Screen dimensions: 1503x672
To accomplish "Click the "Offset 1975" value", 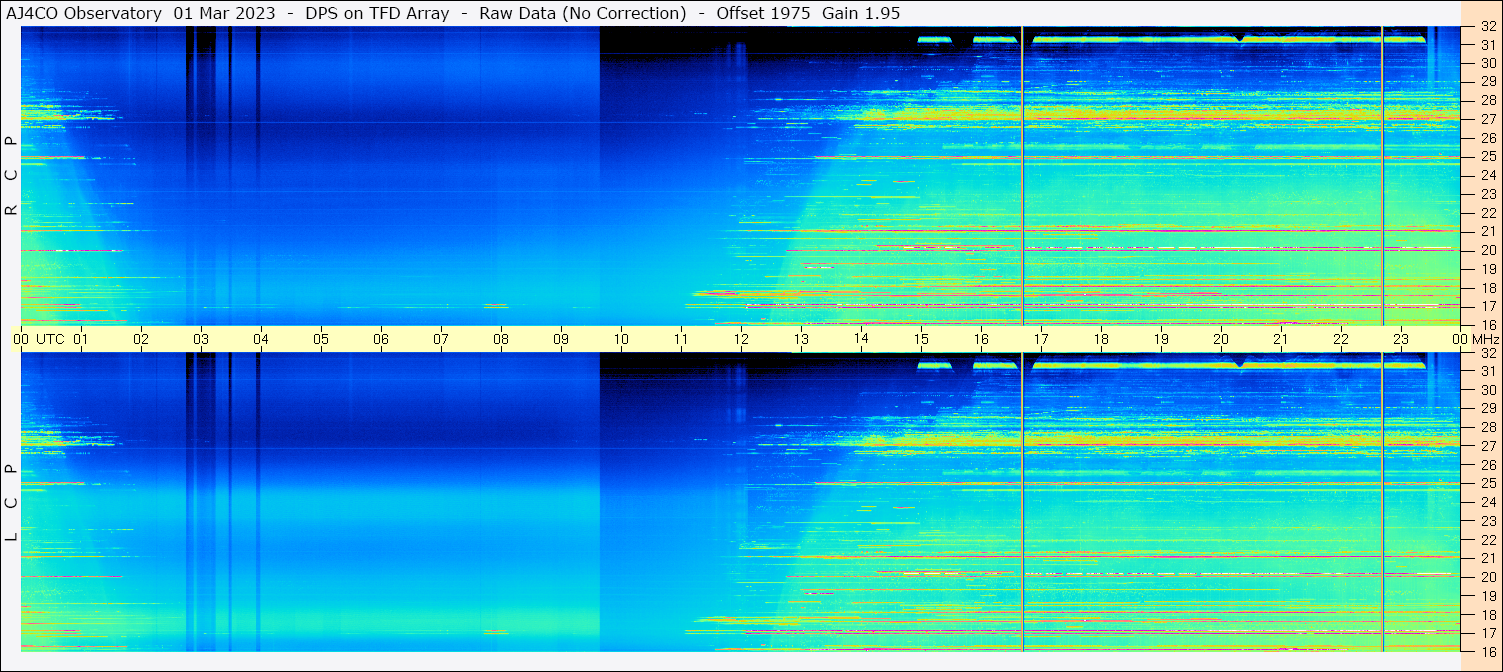I will (763, 13).
